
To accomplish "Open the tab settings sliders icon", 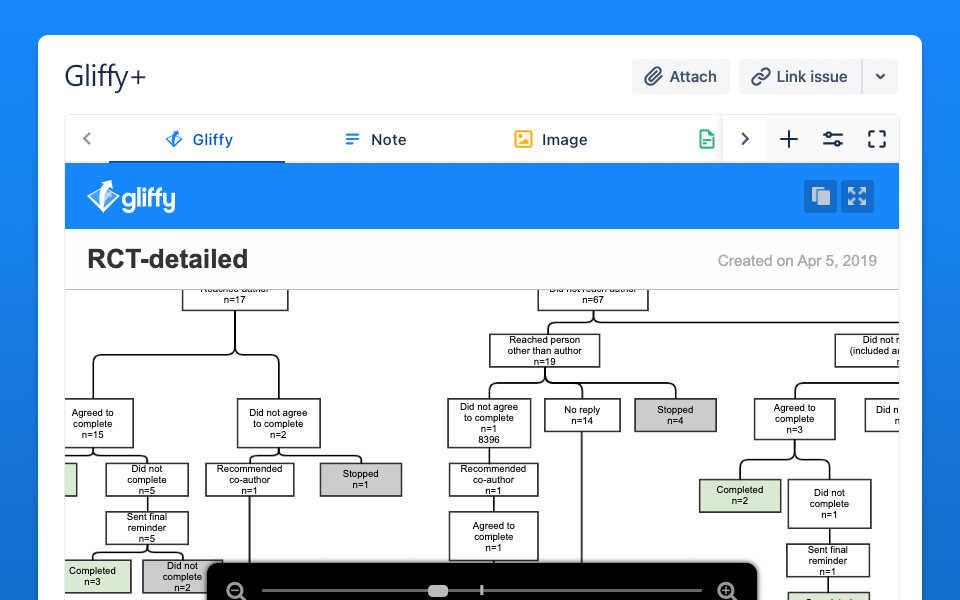I will 833,139.
